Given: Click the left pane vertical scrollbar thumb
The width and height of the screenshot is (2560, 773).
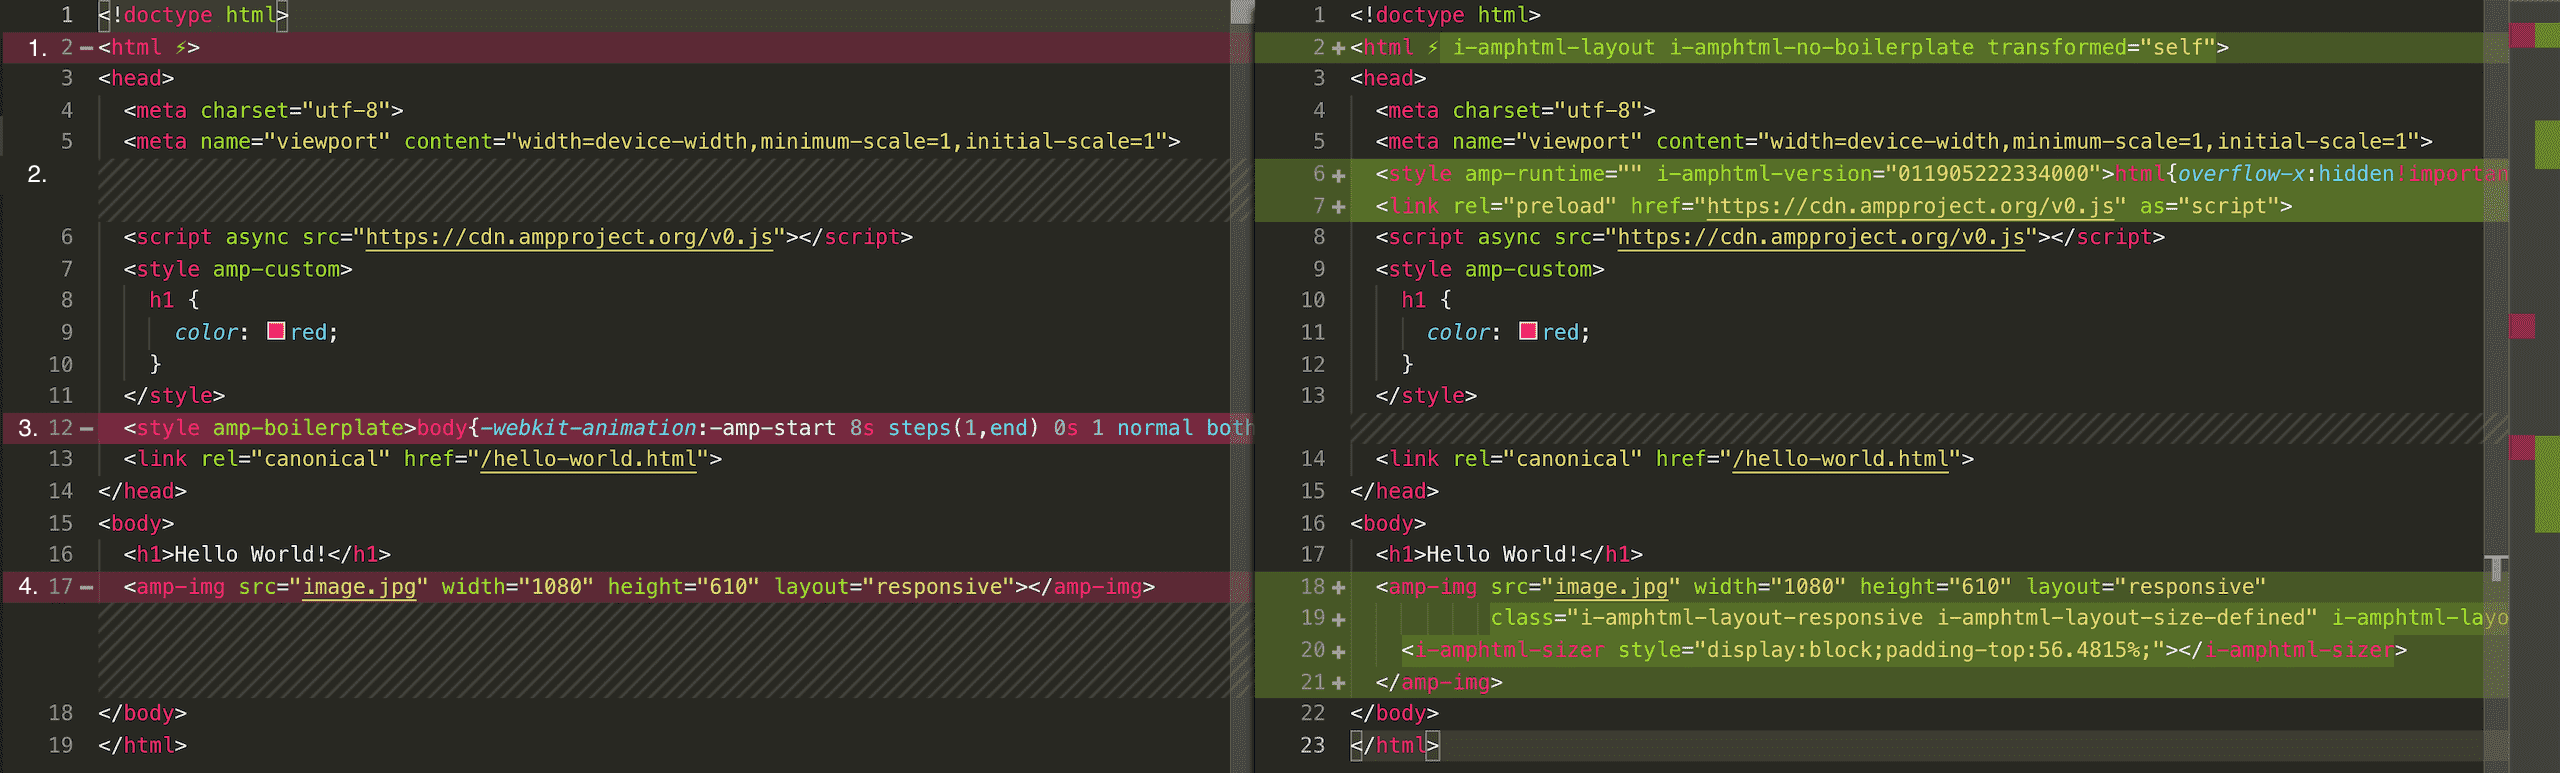Looking at the screenshot, I should tap(1241, 12).
